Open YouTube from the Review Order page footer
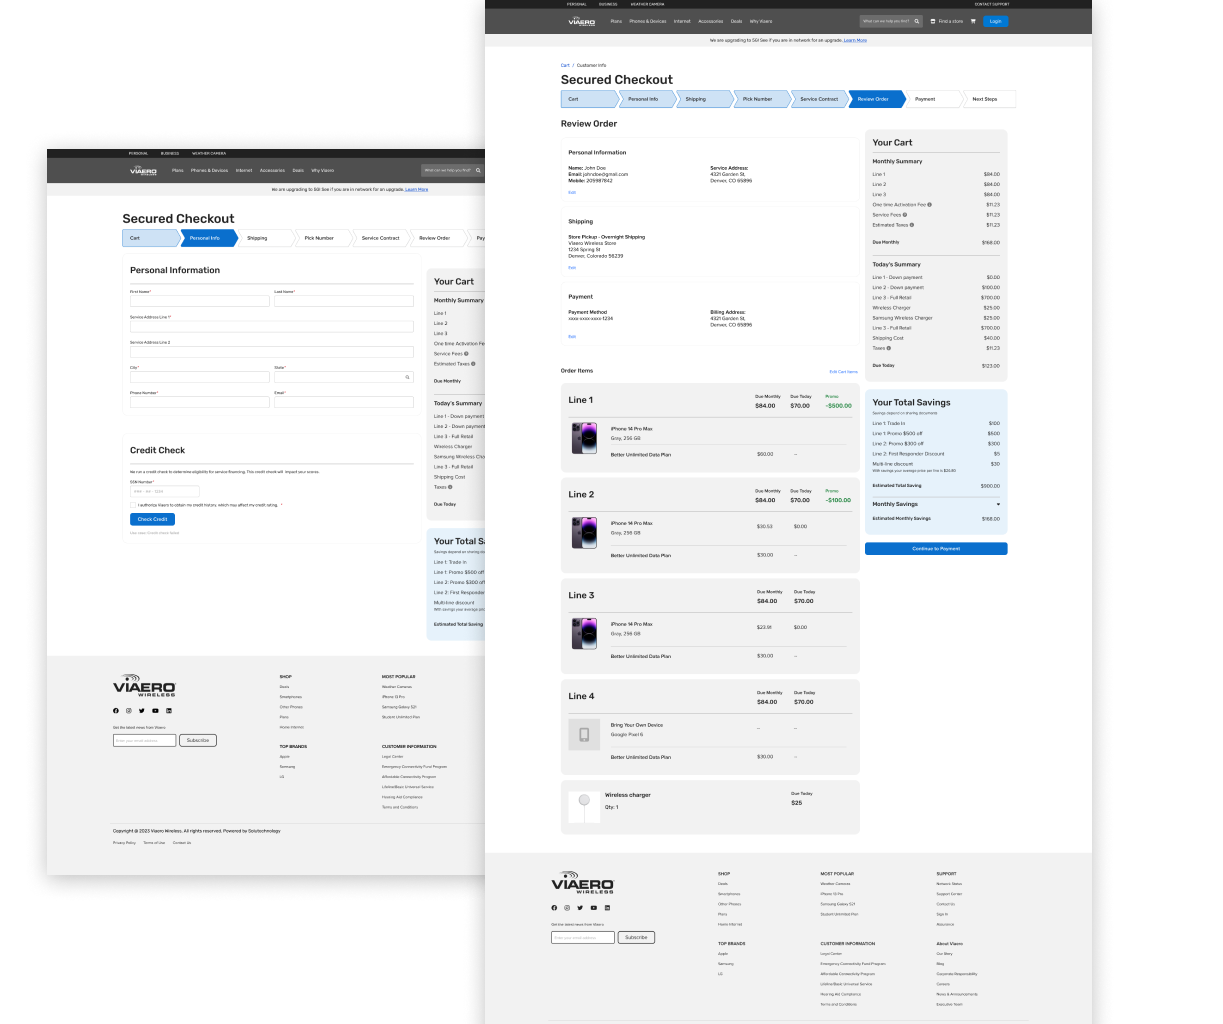1223x1024 pixels. click(x=593, y=908)
